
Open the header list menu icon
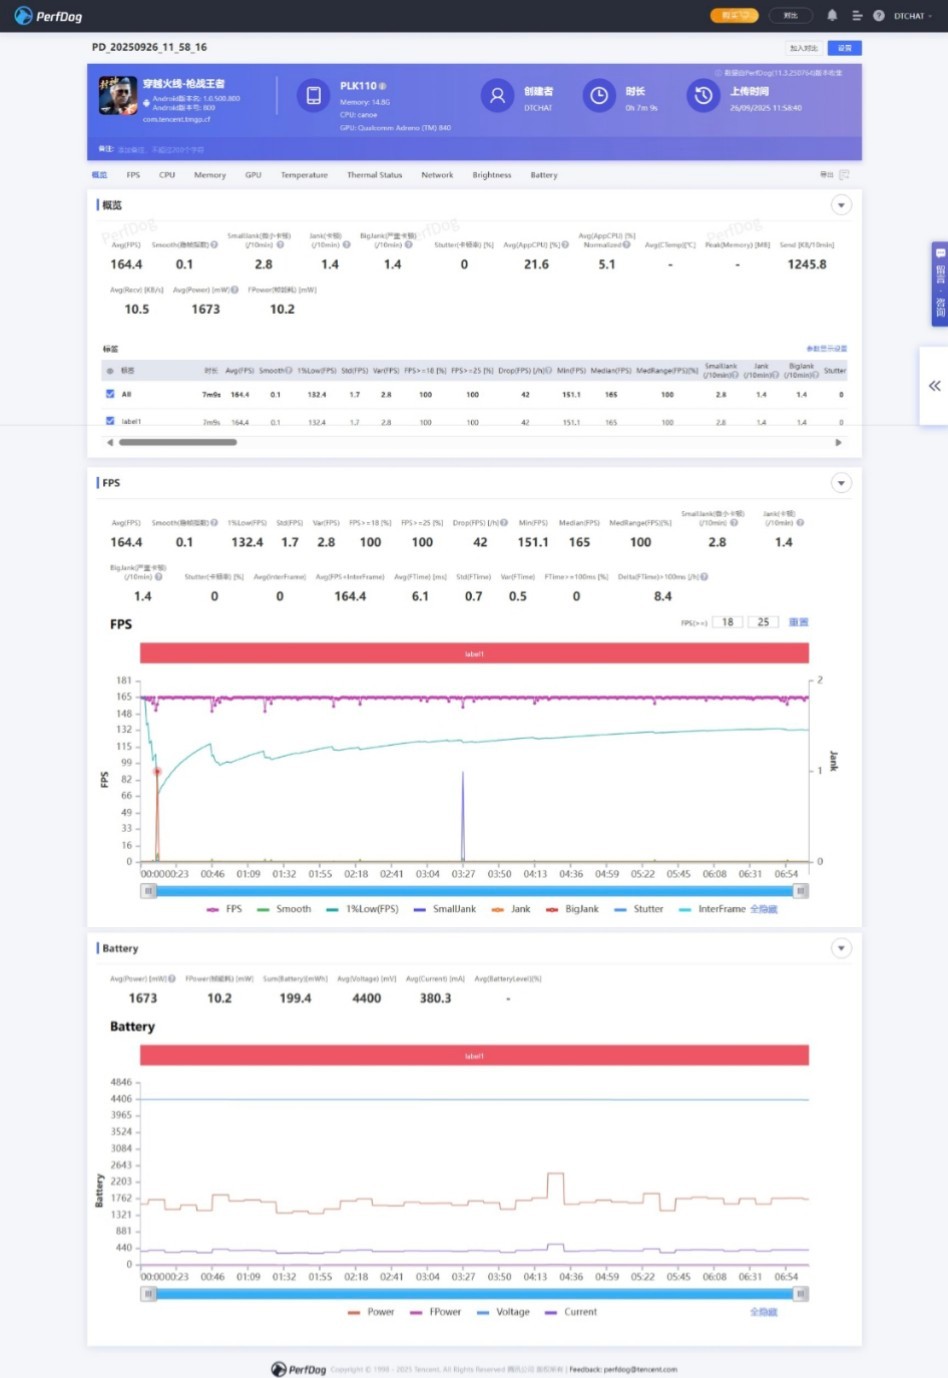pyautogui.click(x=857, y=16)
